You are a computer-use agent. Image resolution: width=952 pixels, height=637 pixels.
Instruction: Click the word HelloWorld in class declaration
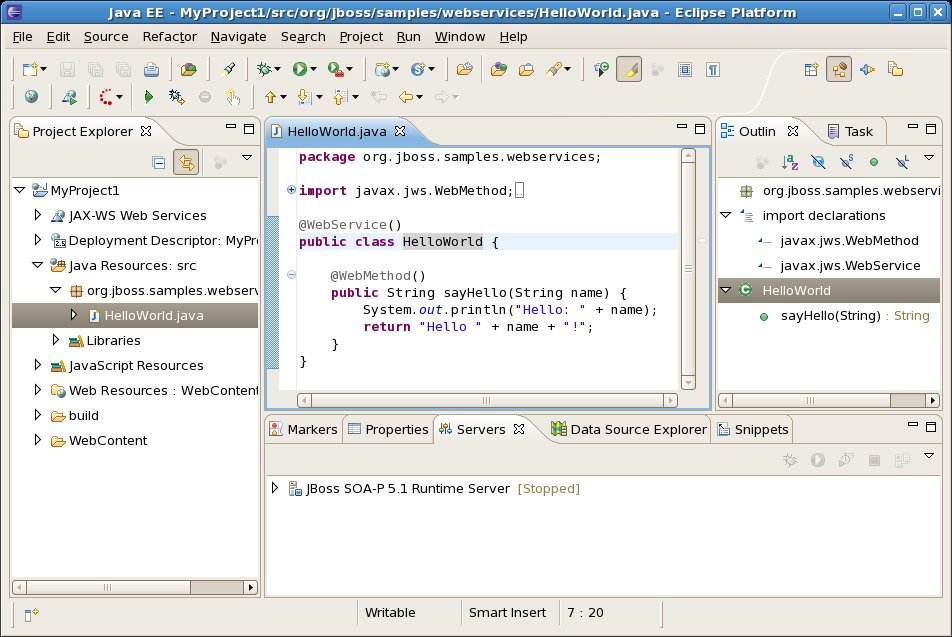pos(443,242)
